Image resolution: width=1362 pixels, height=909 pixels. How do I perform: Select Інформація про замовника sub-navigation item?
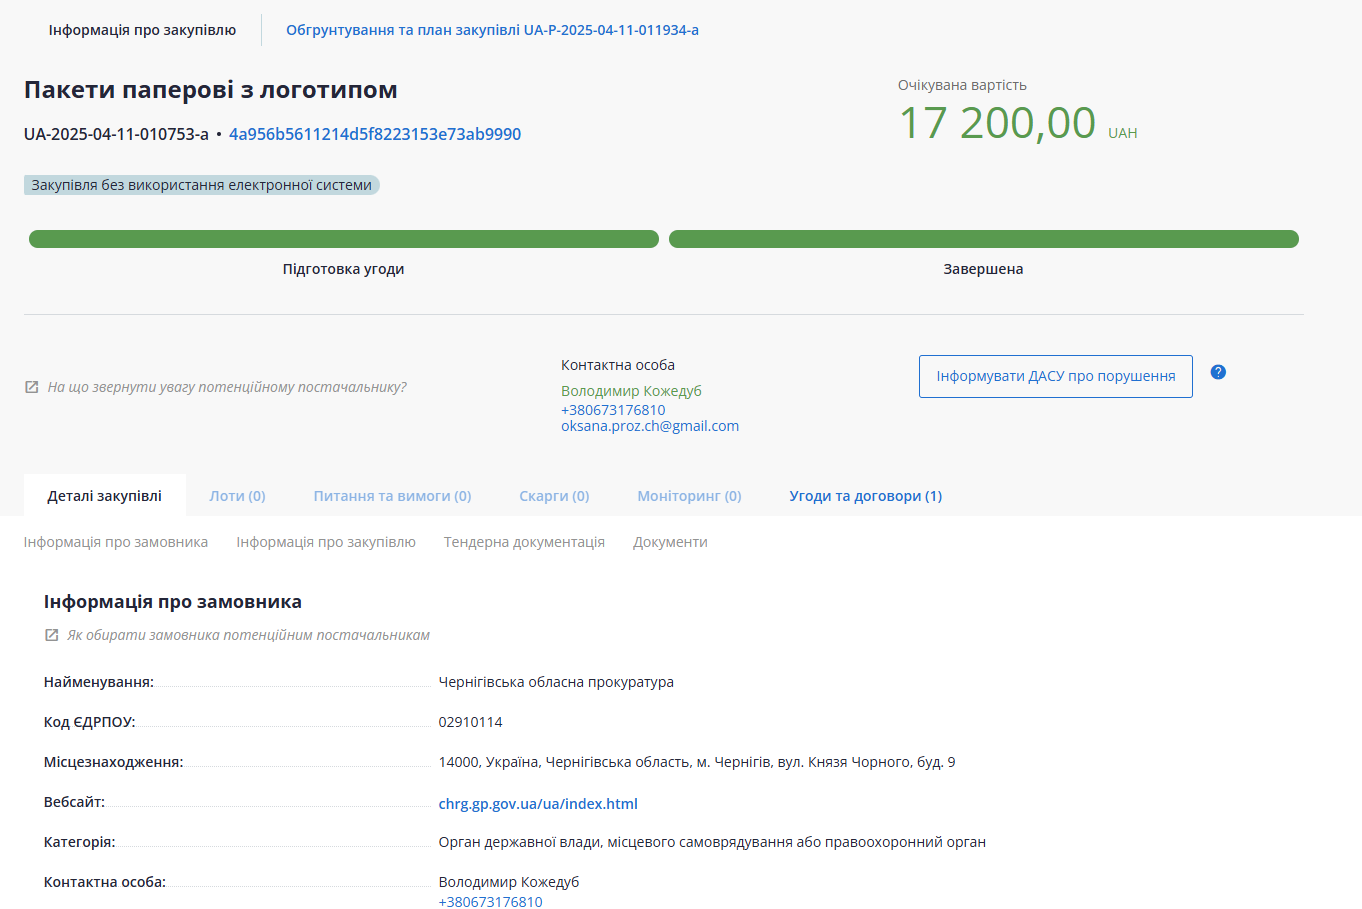click(116, 542)
